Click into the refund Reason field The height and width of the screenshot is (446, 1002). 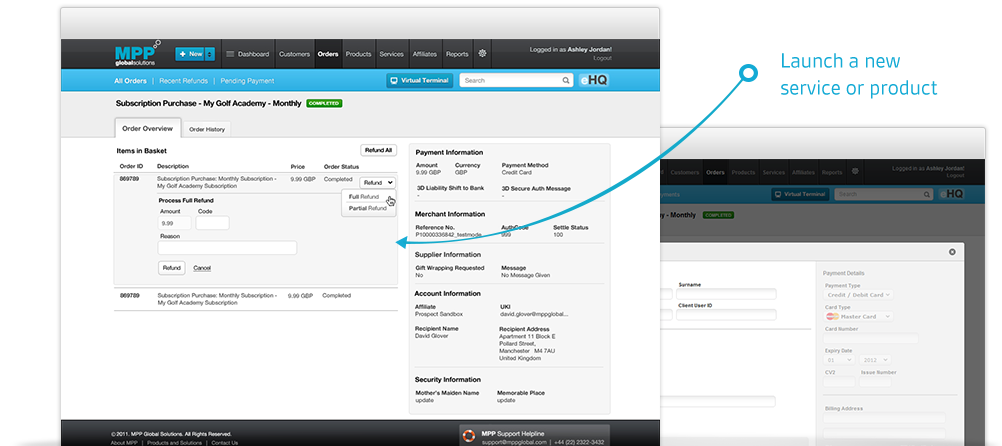tap(228, 247)
